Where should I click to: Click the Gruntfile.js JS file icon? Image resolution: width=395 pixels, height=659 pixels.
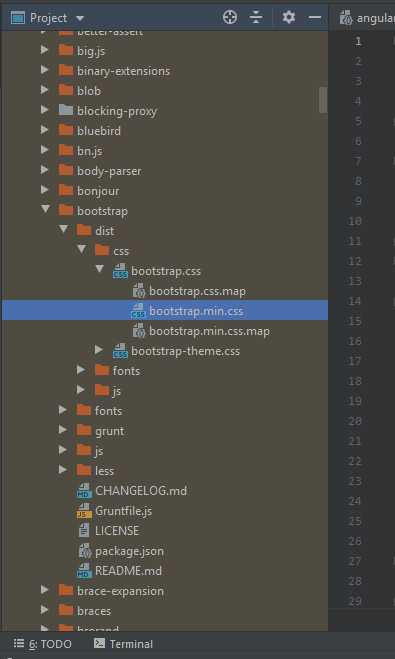(84, 511)
